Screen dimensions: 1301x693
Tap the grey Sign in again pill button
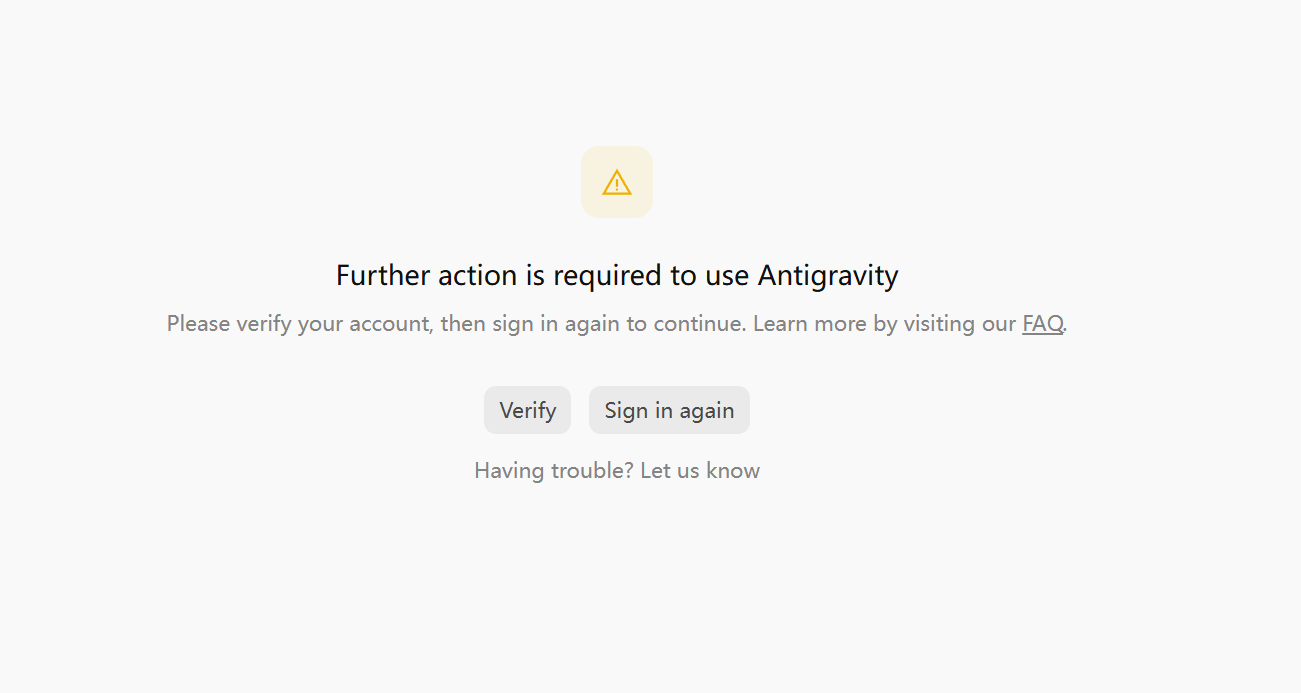669,410
